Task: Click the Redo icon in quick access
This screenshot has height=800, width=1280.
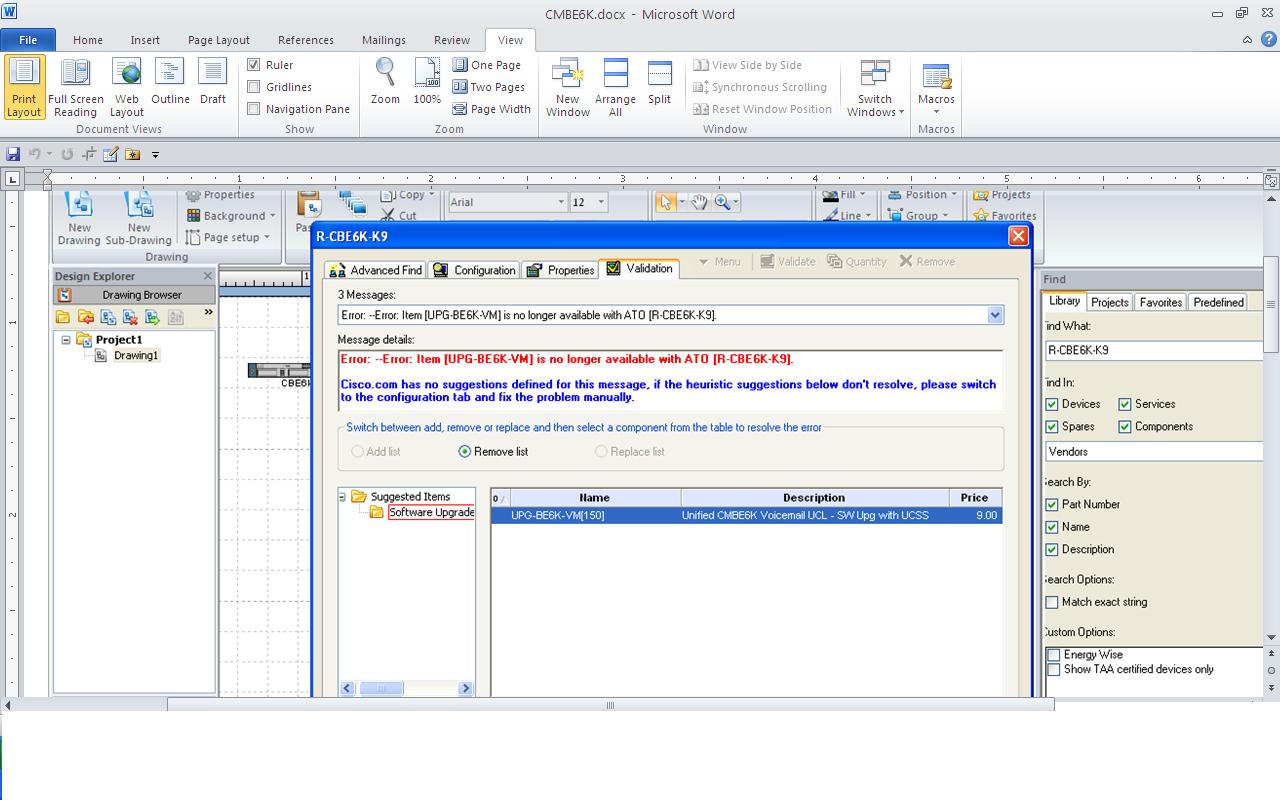Action: pos(67,154)
